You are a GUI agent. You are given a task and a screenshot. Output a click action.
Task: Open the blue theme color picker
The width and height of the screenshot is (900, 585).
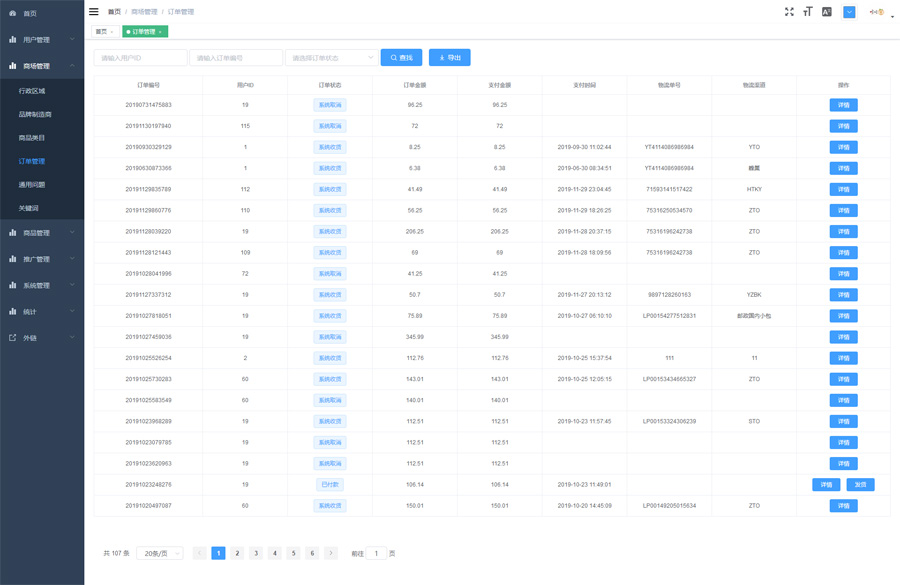pyautogui.click(x=849, y=12)
